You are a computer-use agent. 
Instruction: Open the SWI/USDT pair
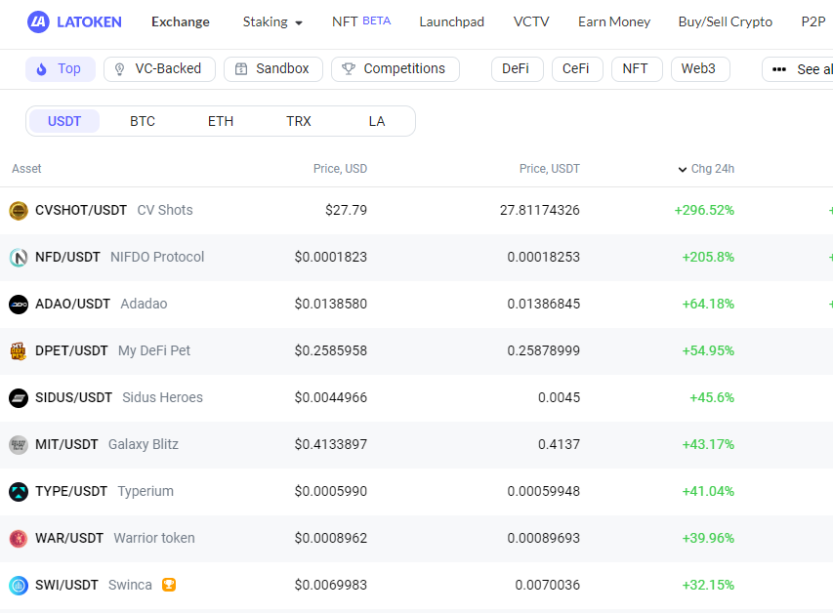pos(66,585)
